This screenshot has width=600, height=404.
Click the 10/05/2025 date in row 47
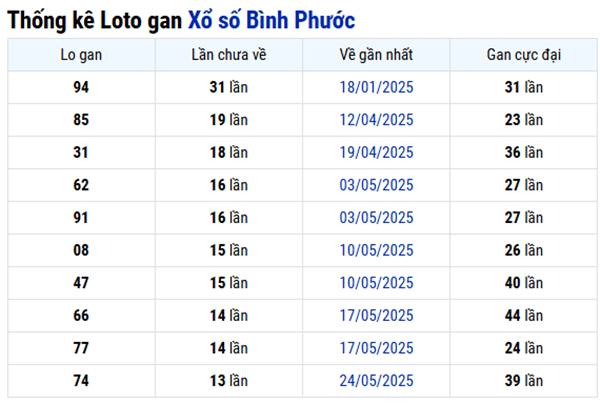click(x=376, y=283)
